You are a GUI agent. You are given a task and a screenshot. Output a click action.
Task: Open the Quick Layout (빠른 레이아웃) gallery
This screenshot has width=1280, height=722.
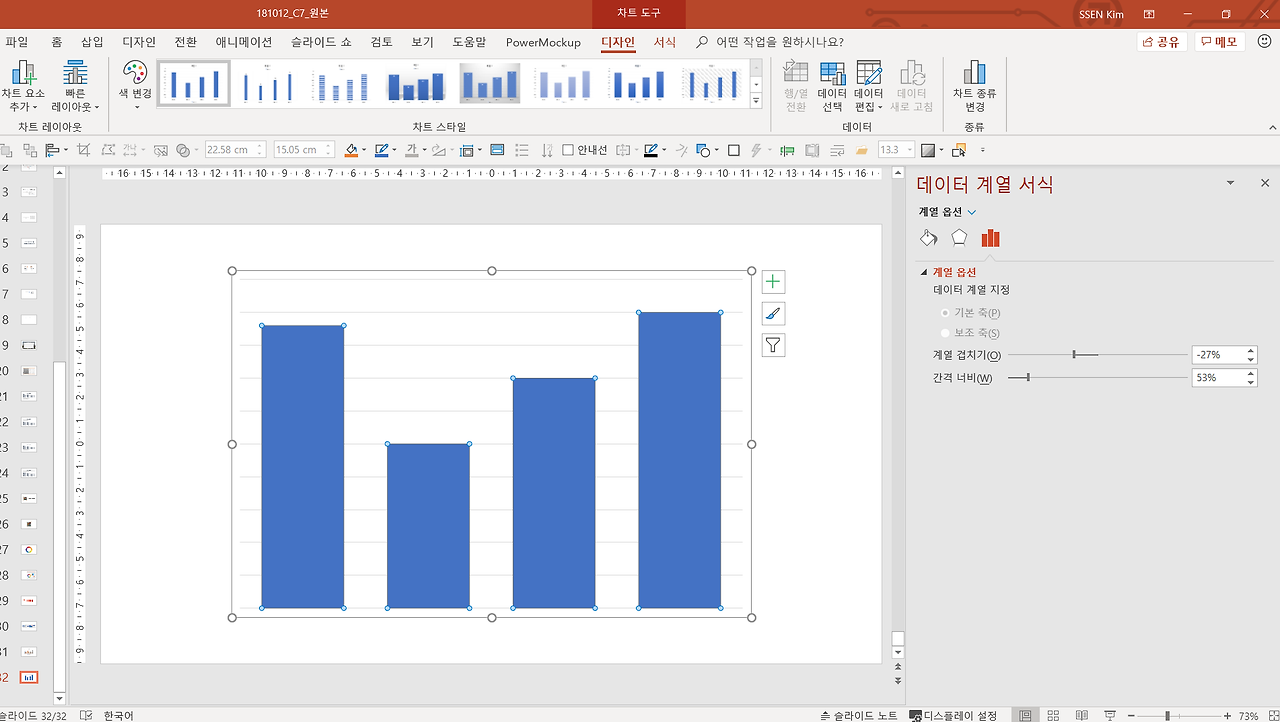tap(75, 86)
